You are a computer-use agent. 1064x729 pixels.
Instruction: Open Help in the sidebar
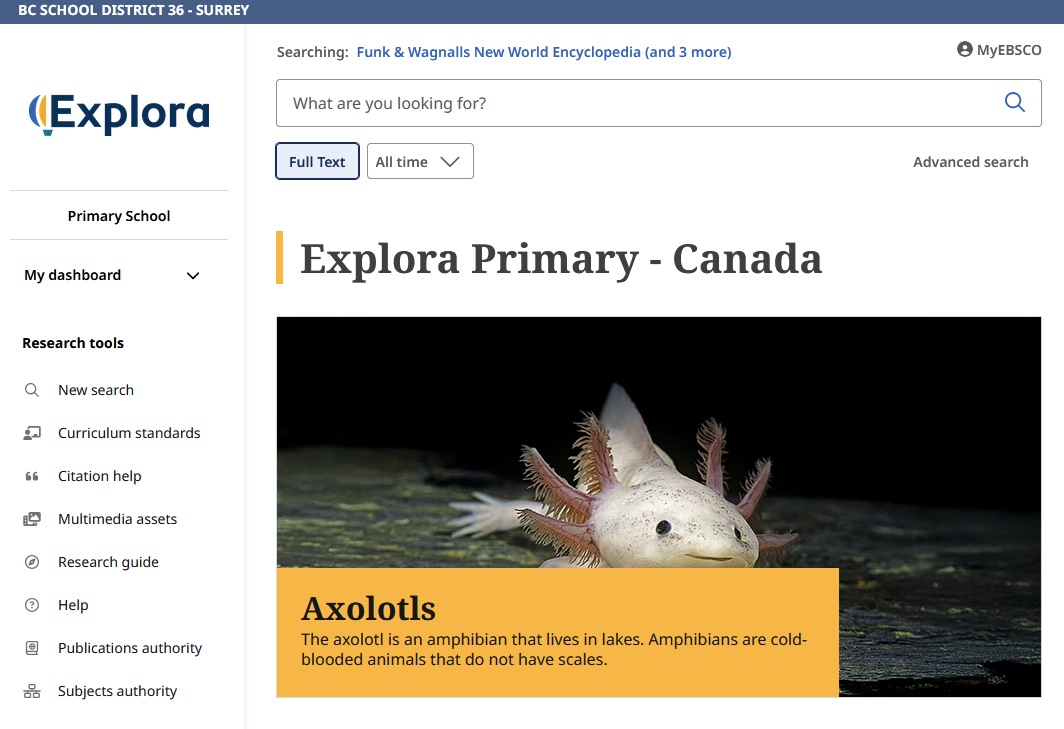click(73, 605)
